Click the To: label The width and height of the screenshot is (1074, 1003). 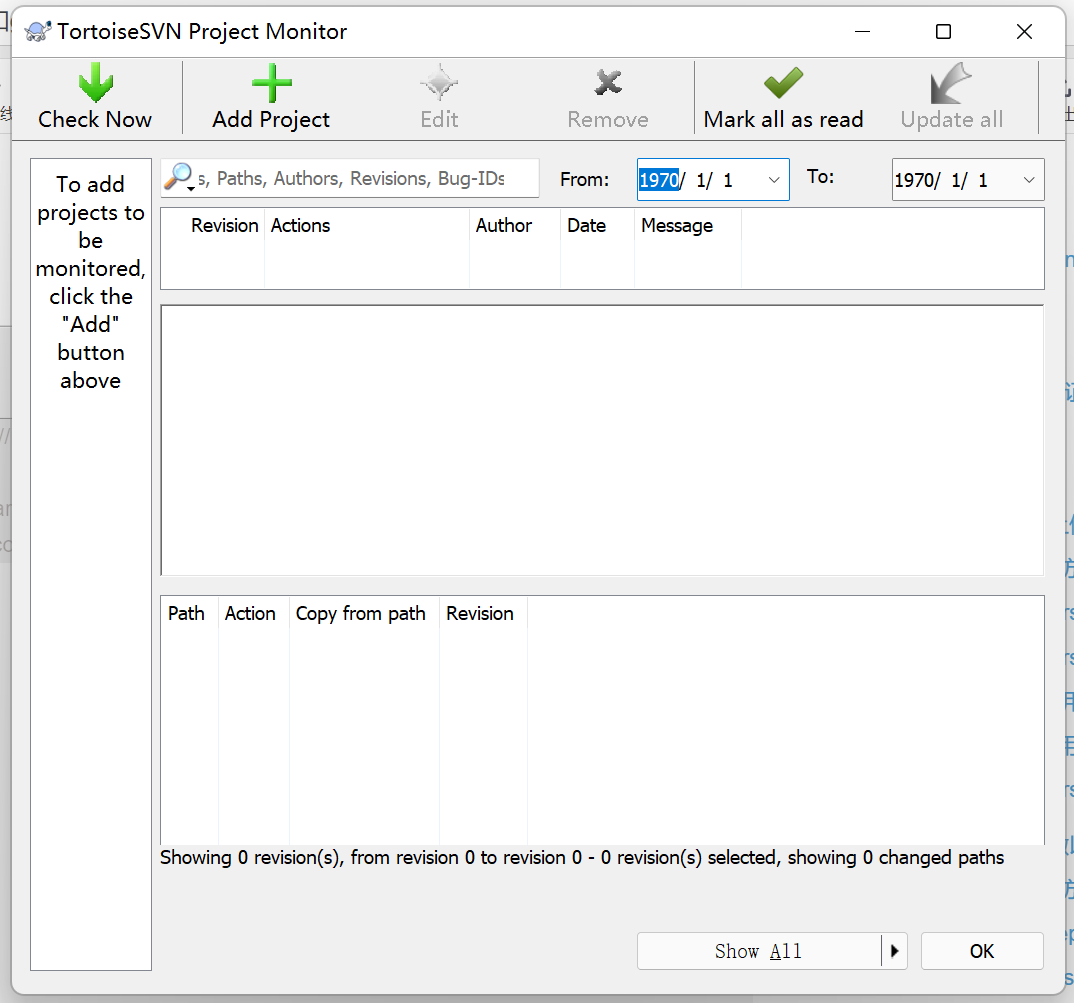[x=820, y=177]
